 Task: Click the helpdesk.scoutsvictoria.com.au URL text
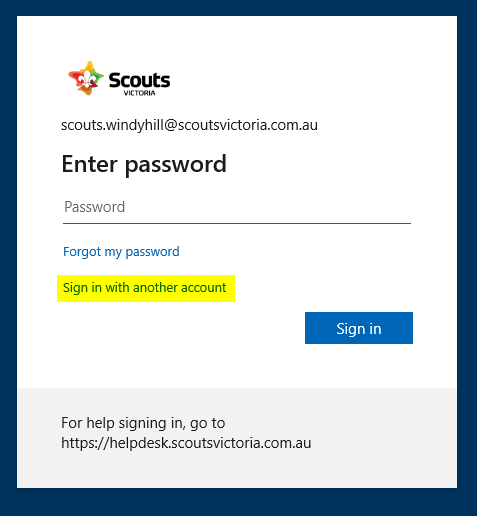pos(186,443)
